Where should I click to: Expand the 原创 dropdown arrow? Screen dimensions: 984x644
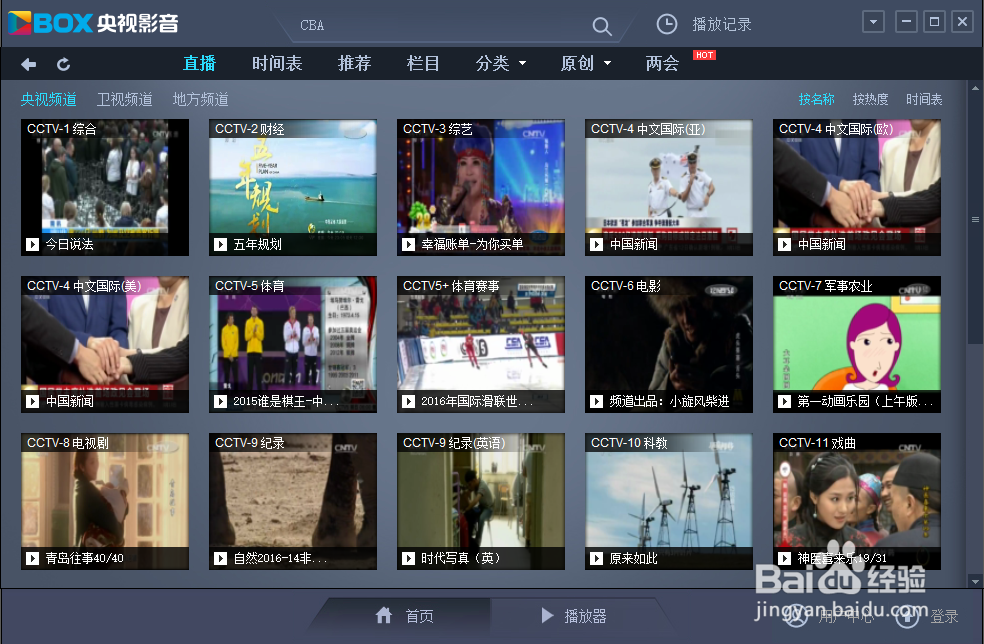[607, 63]
